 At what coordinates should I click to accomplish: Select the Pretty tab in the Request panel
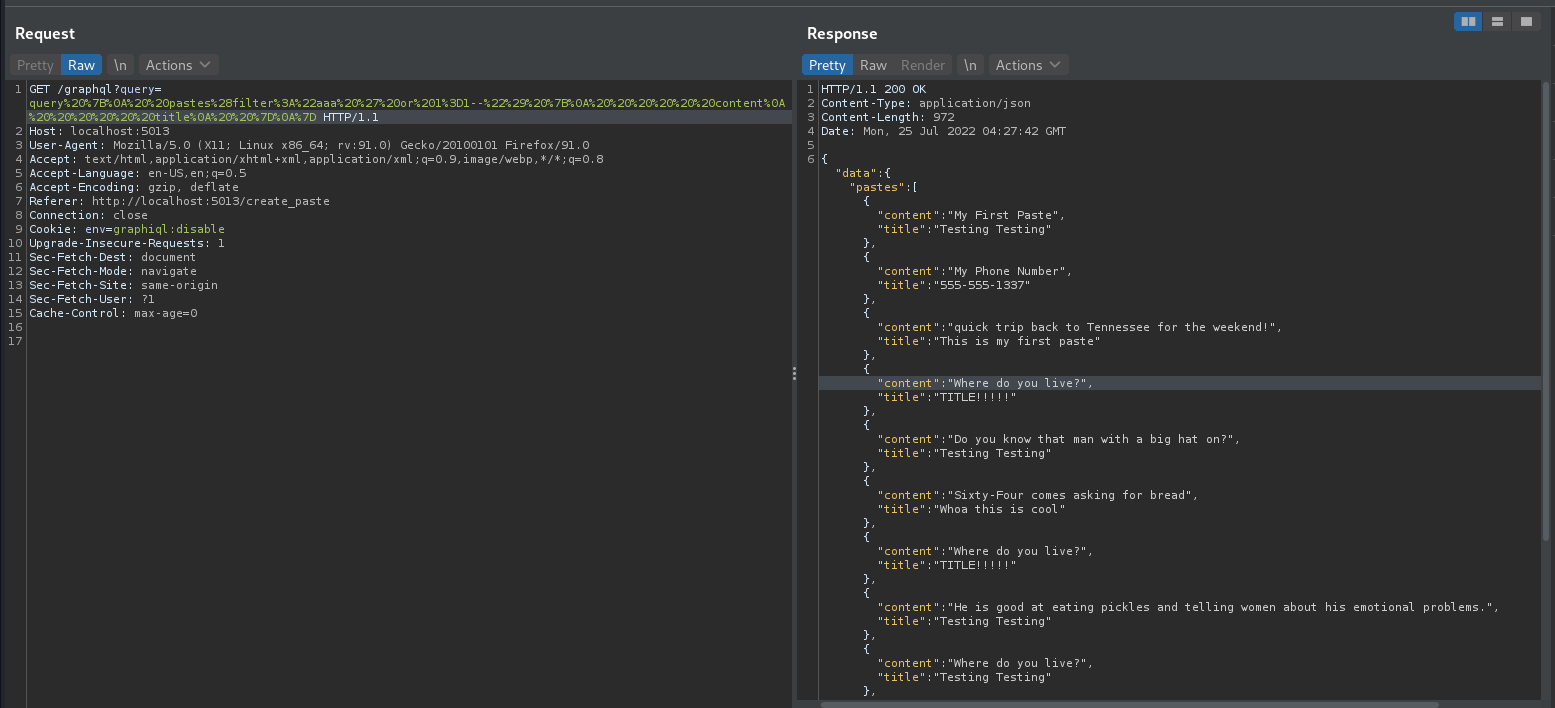coord(34,64)
